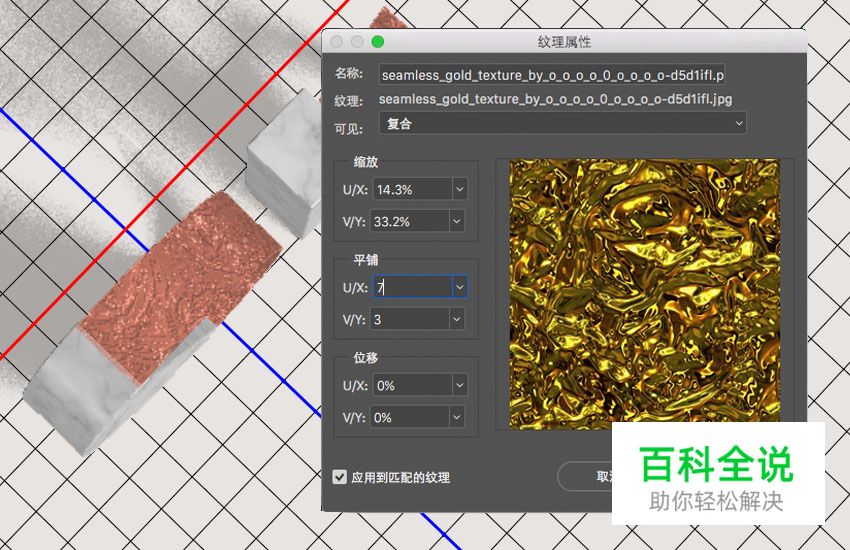Open the 缩放 V/Y dropdown arrow

click(x=457, y=222)
